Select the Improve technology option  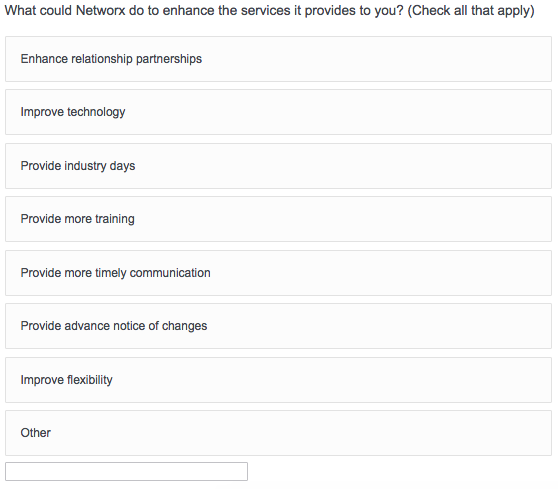coord(278,112)
